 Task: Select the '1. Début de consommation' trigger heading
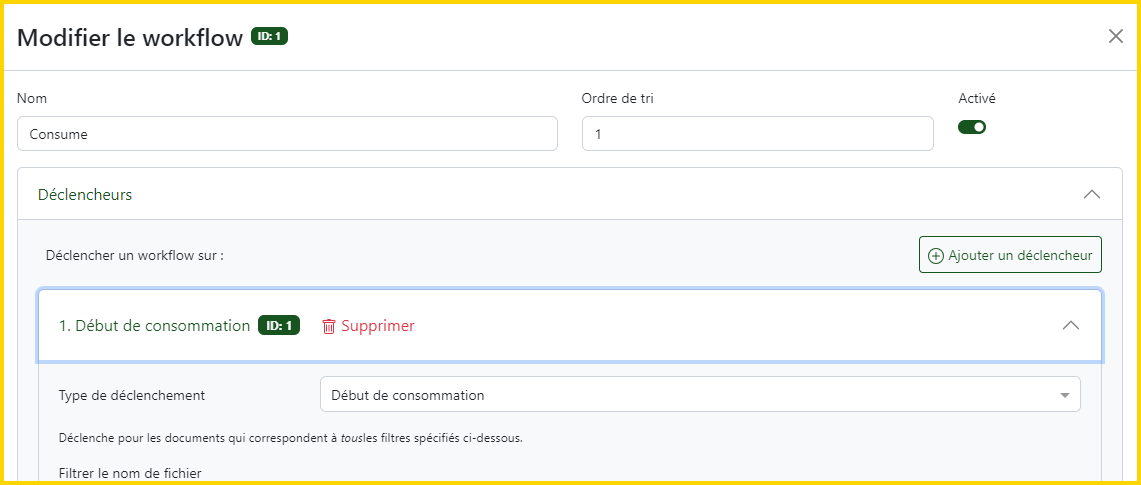(154, 326)
